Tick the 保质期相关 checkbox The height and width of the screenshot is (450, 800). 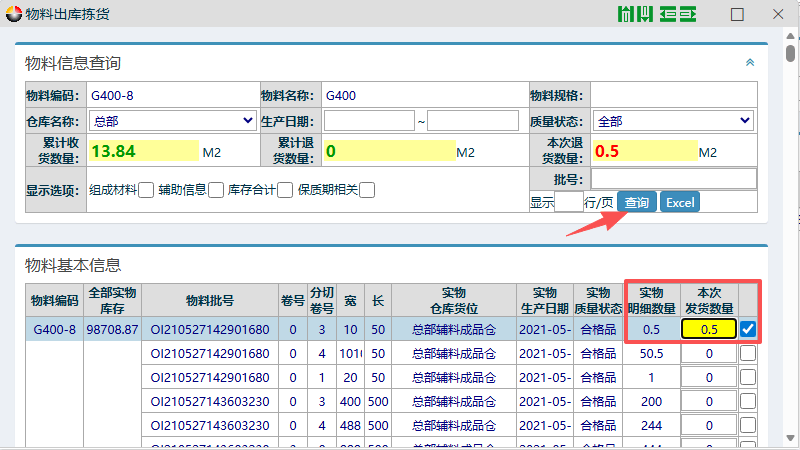pyautogui.click(x=367, y=190)
